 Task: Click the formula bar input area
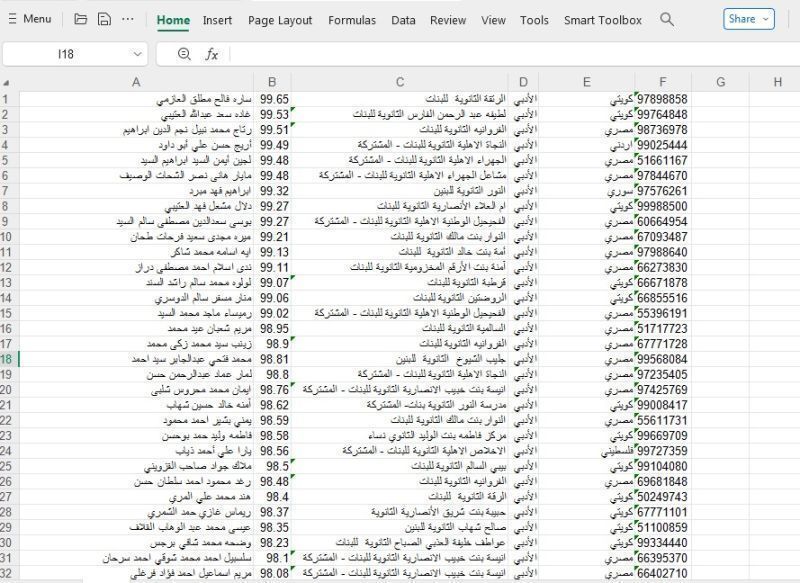click(514, 54)
